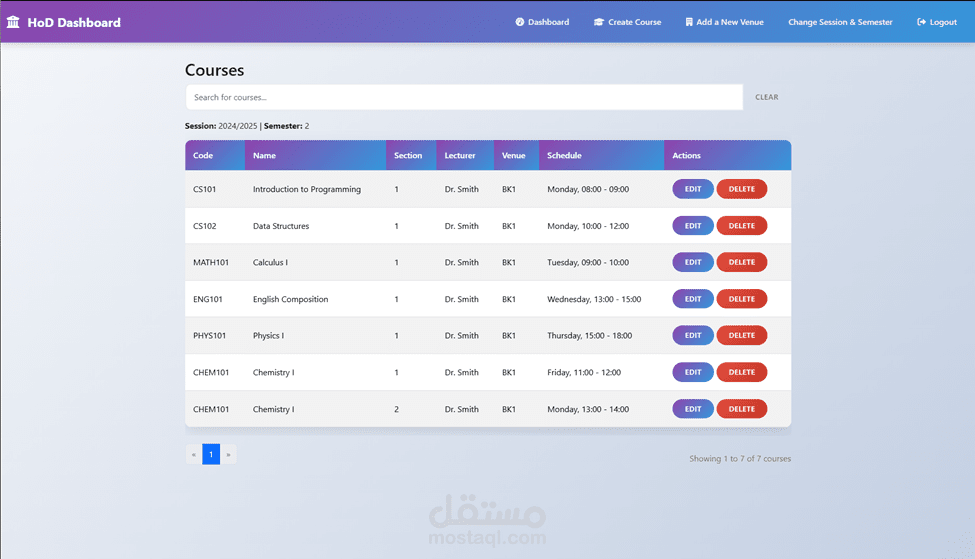Click the Section column header
This screenshot has height=559, width=975.
pyautogui.click(x=411, y=155)
